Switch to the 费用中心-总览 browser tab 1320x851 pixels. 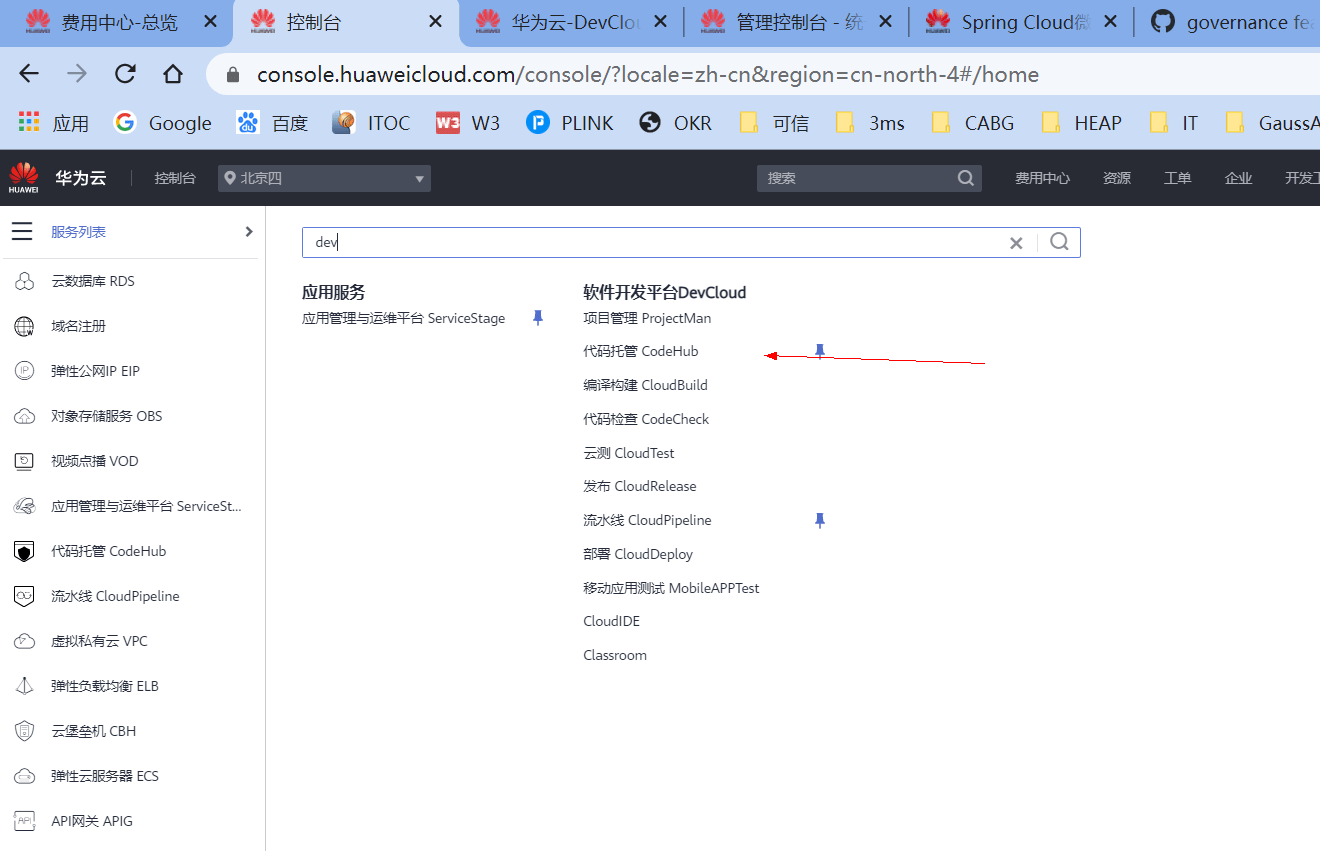(x=116, y=22)
